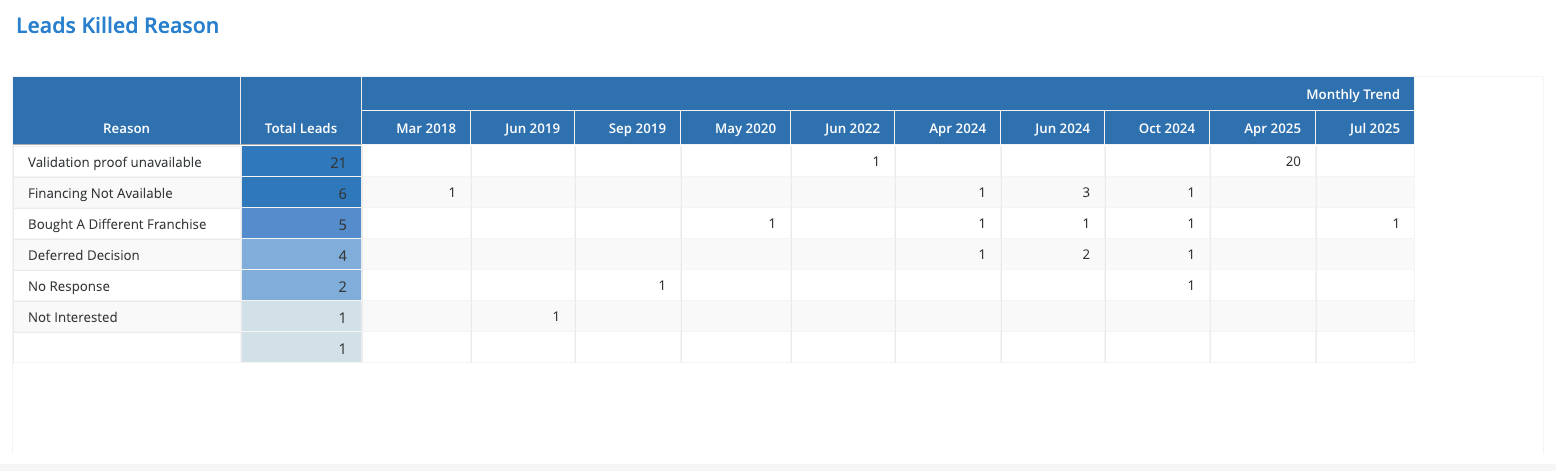This screenshot has width=1556, height=471.
Task: Sort by the Reason column header
Action: pos(126,128)
